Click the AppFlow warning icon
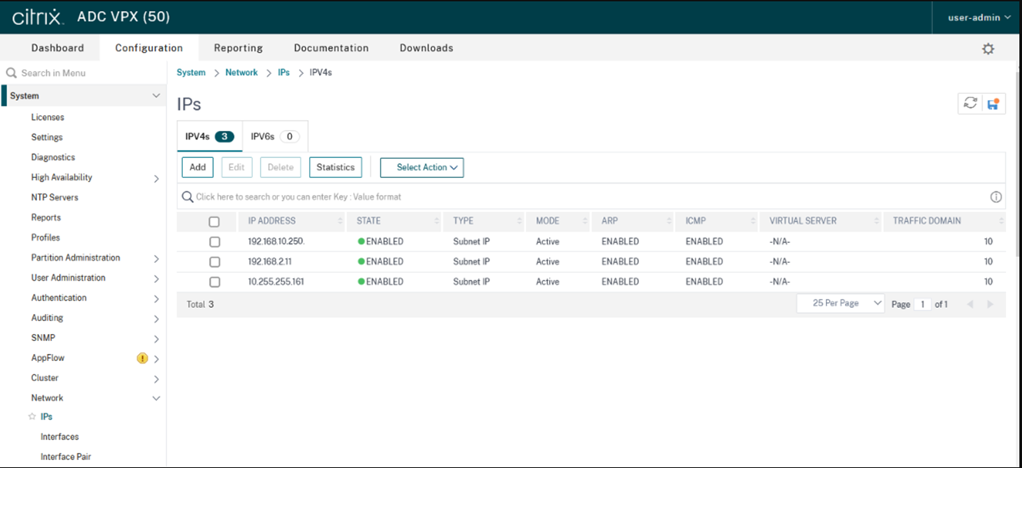The image size is (1022, 528). (142, 358)
